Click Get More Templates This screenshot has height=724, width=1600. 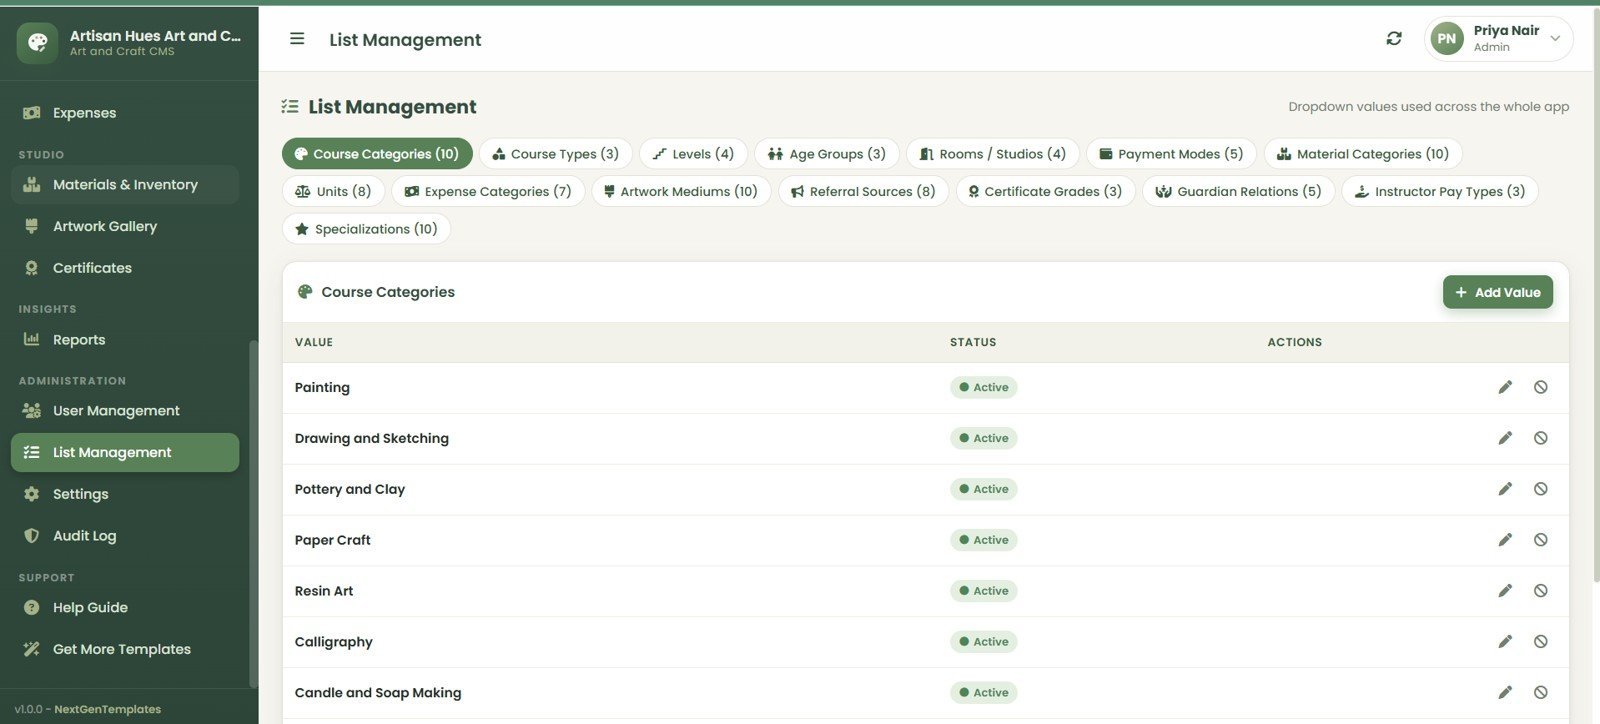coord(125,649)
